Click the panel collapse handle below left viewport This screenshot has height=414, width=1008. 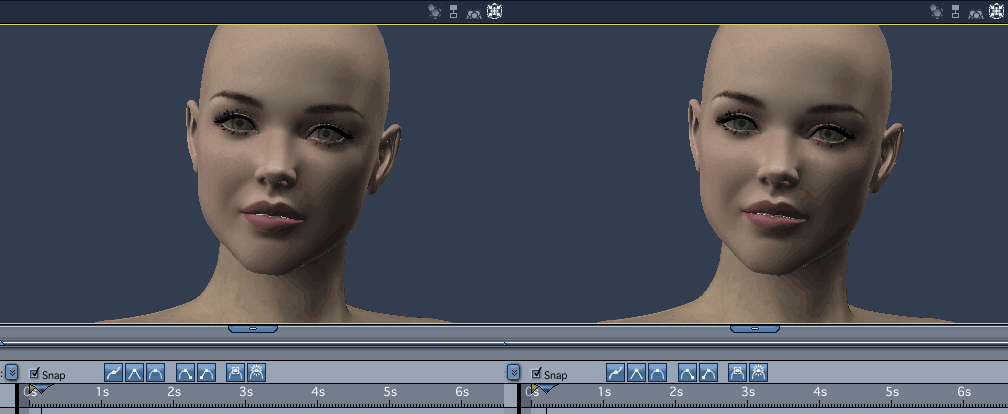253,328
